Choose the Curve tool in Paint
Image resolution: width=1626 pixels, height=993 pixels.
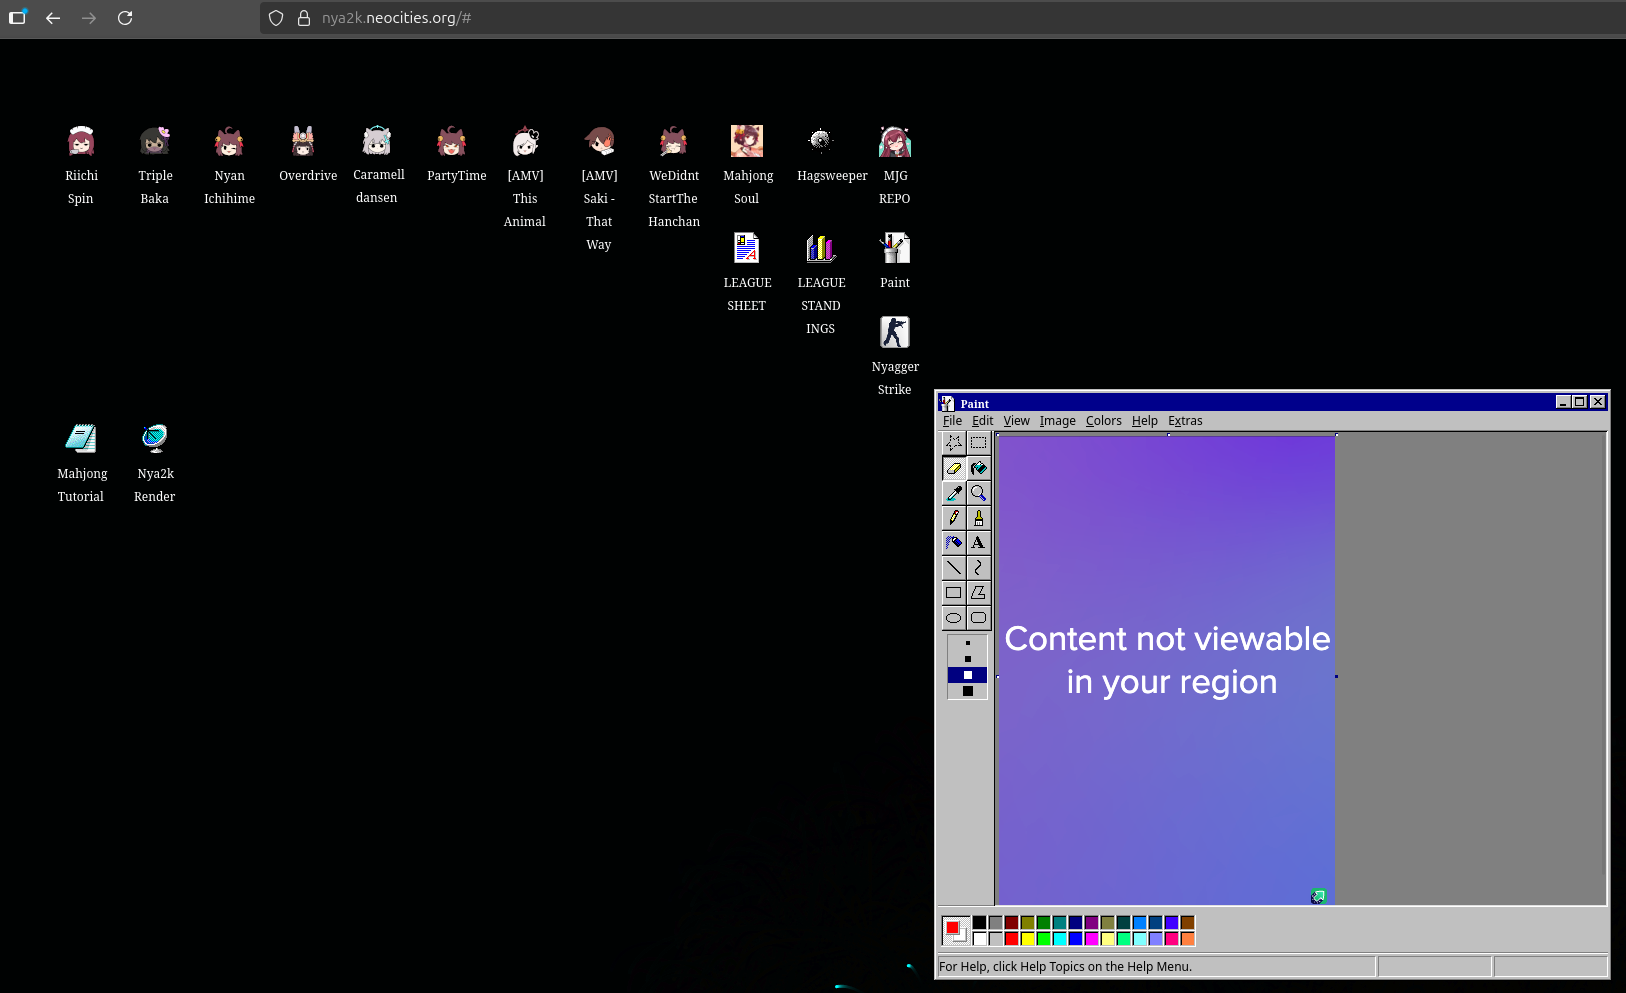pos(978,568)
